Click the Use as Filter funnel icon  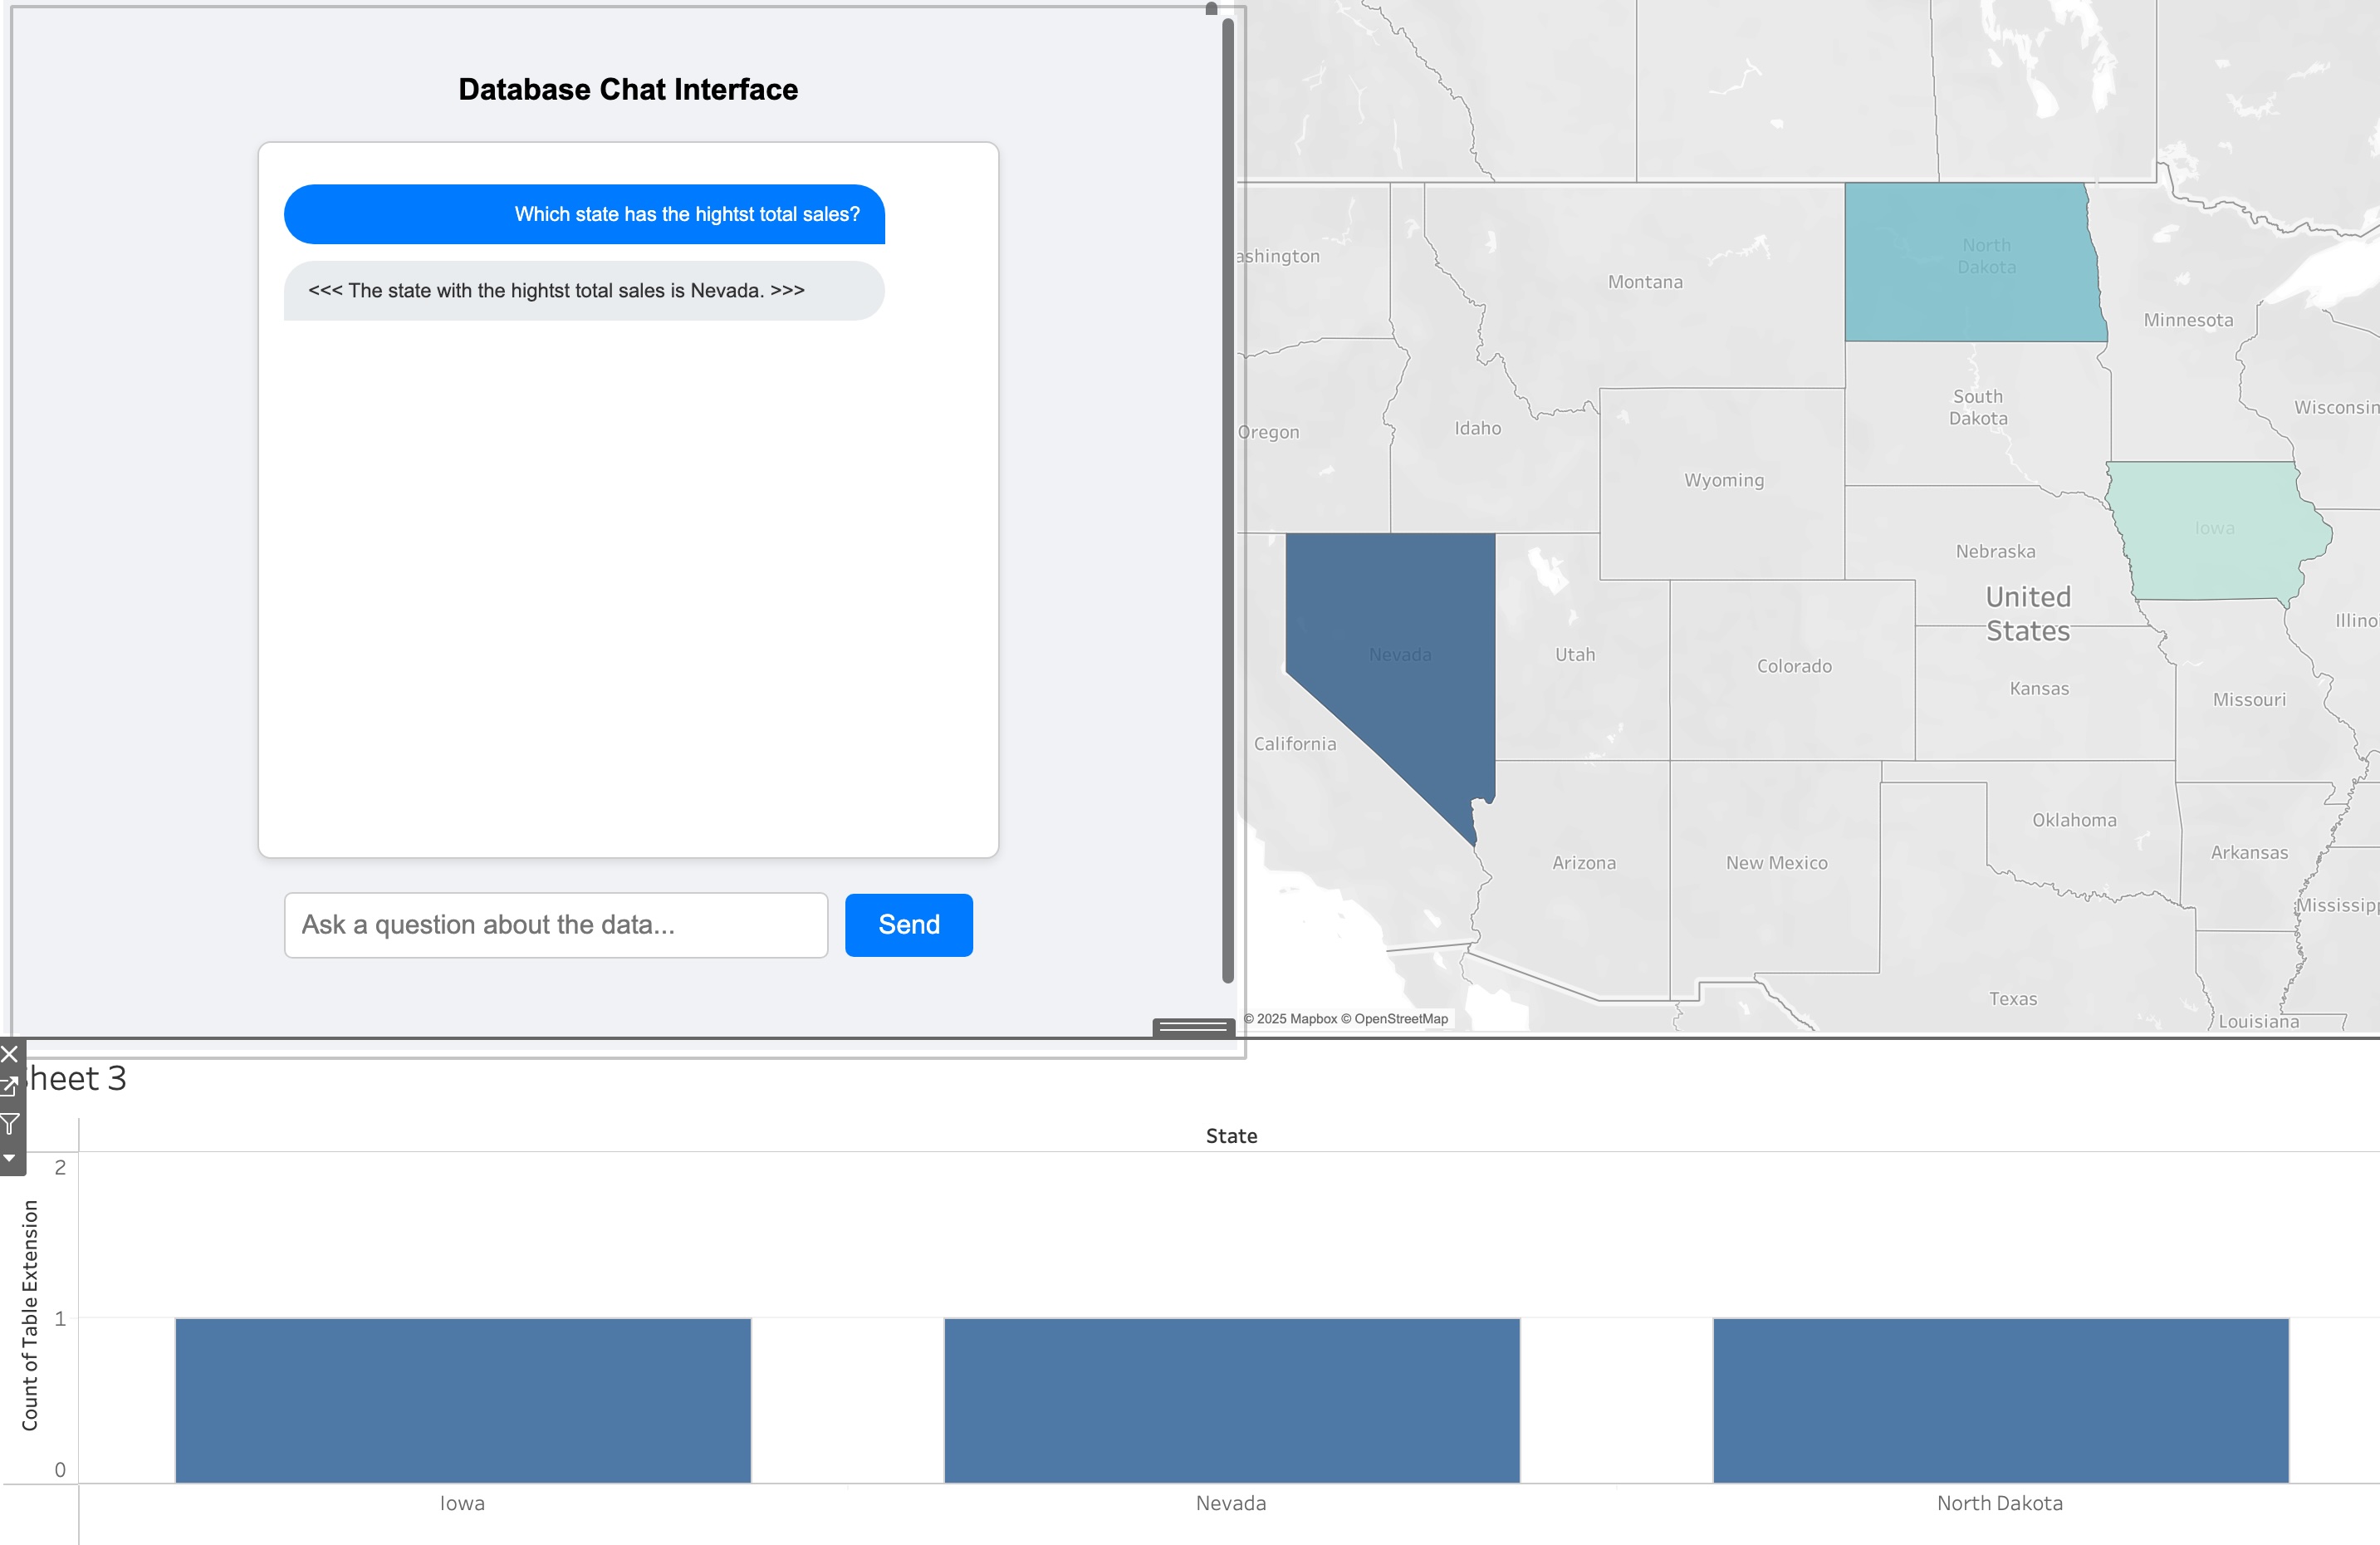pos(10,1123)
